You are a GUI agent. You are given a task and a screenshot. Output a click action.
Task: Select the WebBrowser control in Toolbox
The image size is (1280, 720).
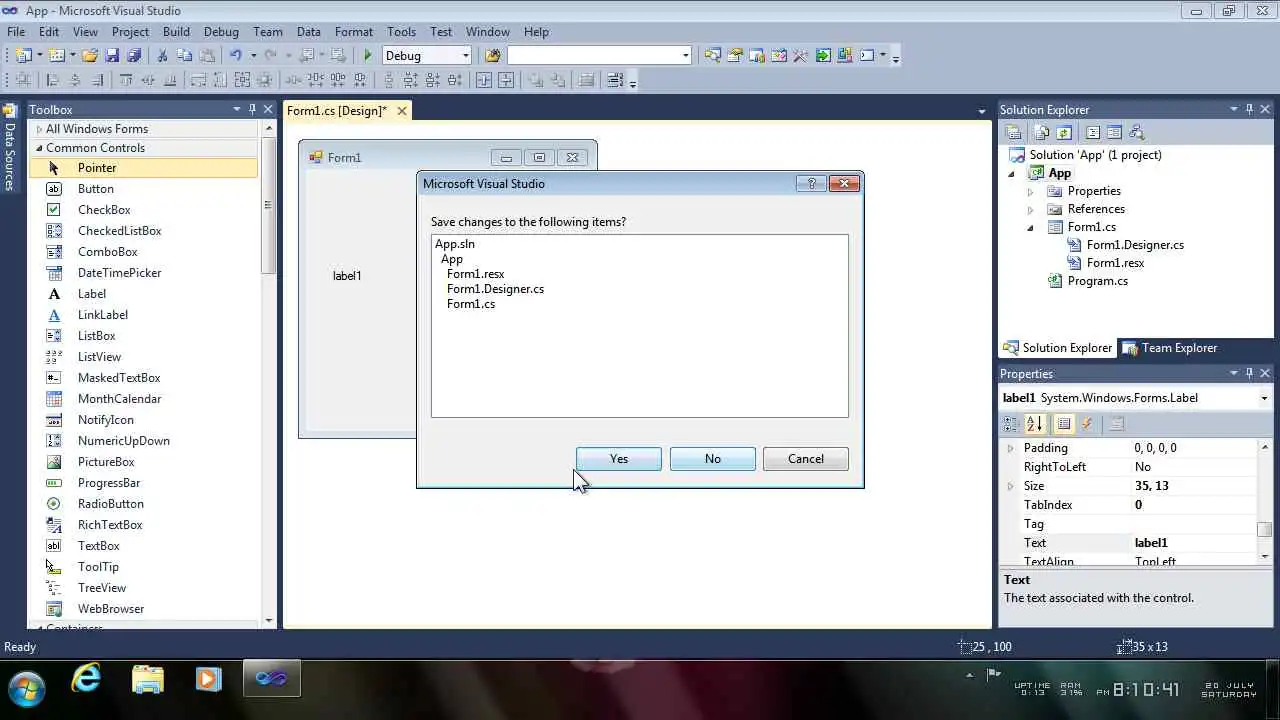click(144, 609)
